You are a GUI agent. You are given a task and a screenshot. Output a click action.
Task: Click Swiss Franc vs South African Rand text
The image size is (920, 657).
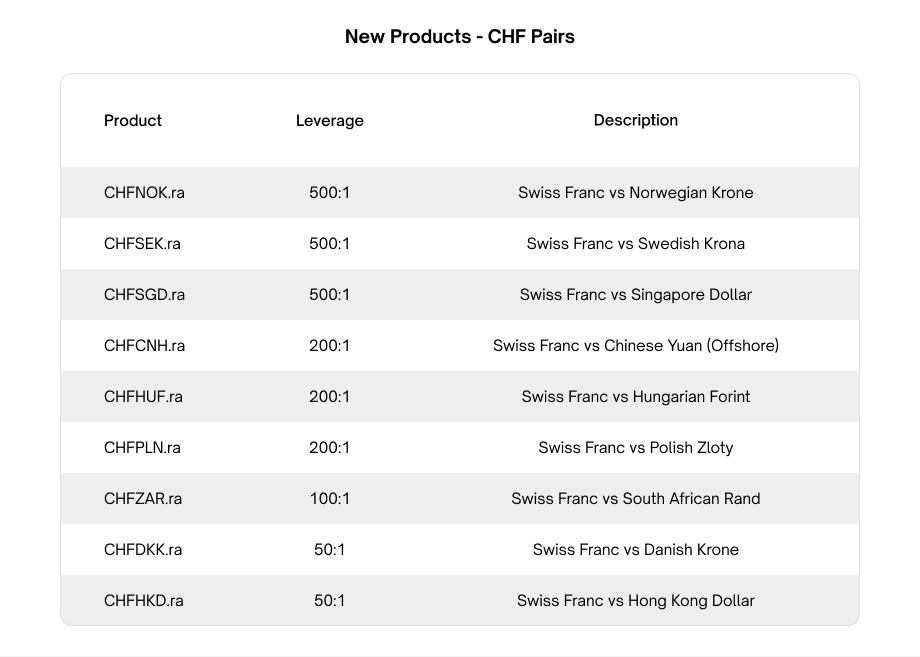635,498
